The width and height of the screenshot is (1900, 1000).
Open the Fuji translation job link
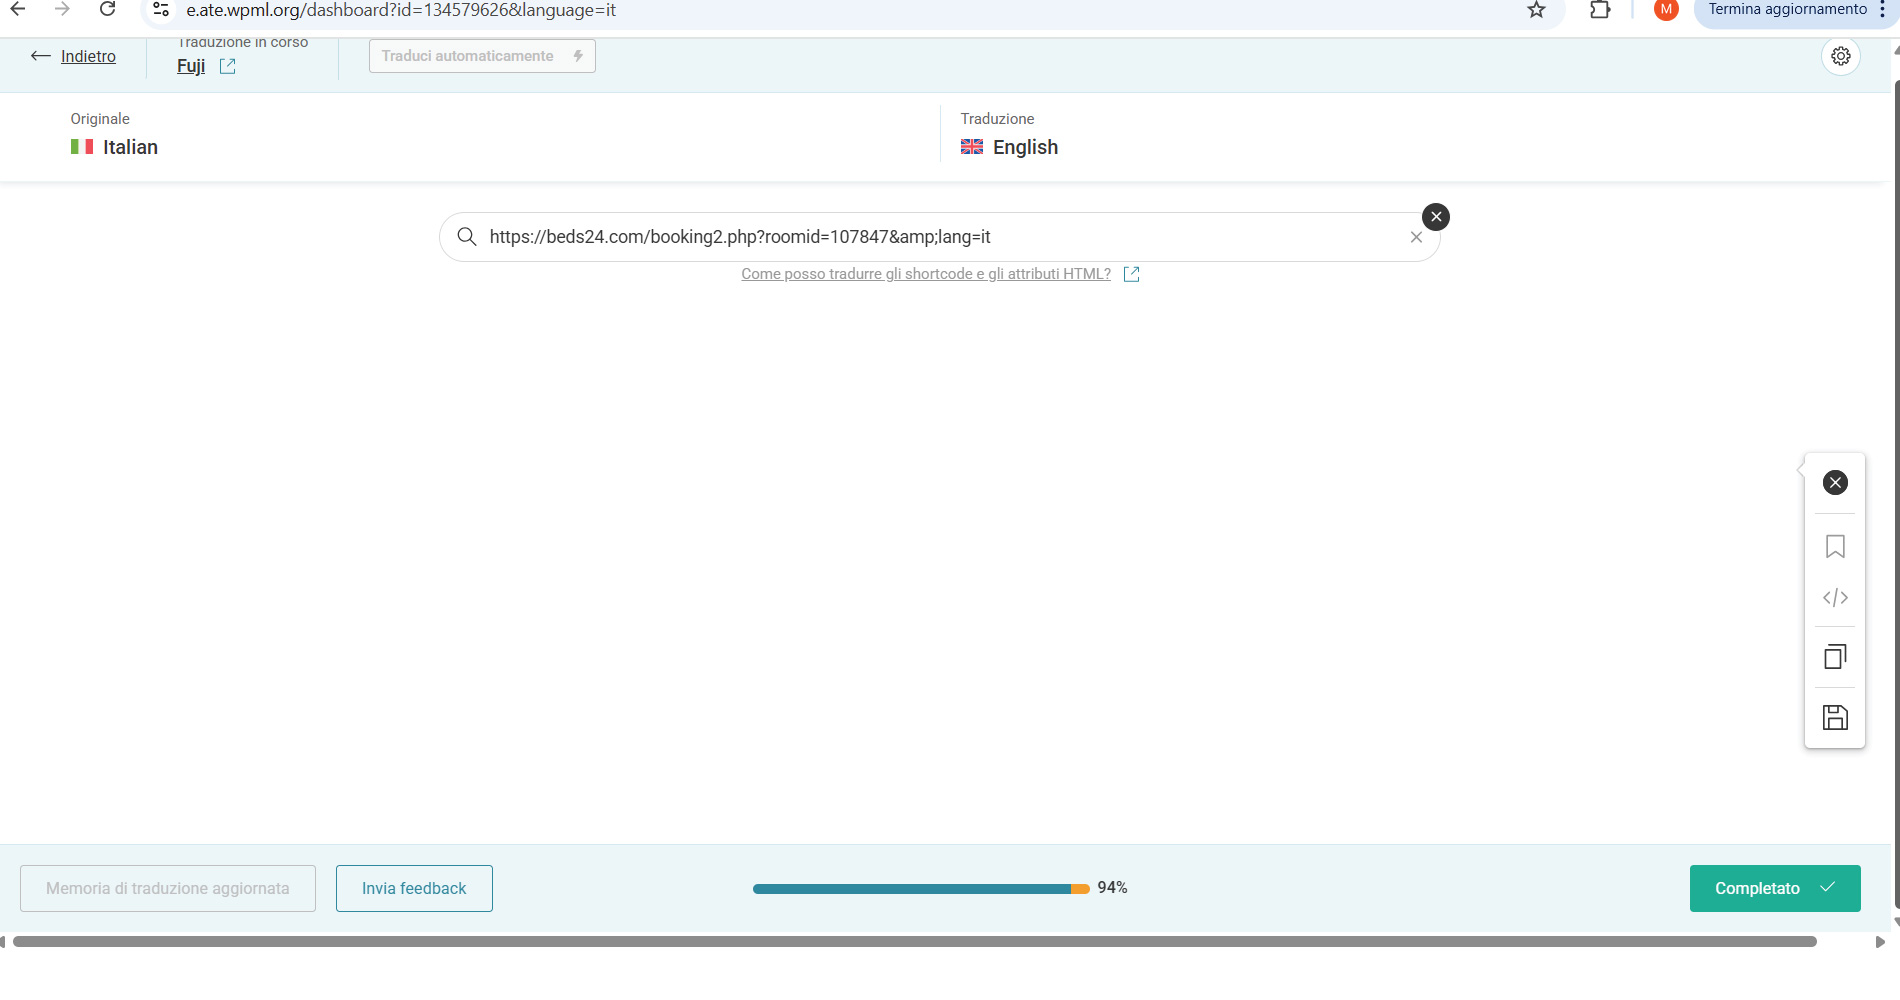tap(191, 66)
